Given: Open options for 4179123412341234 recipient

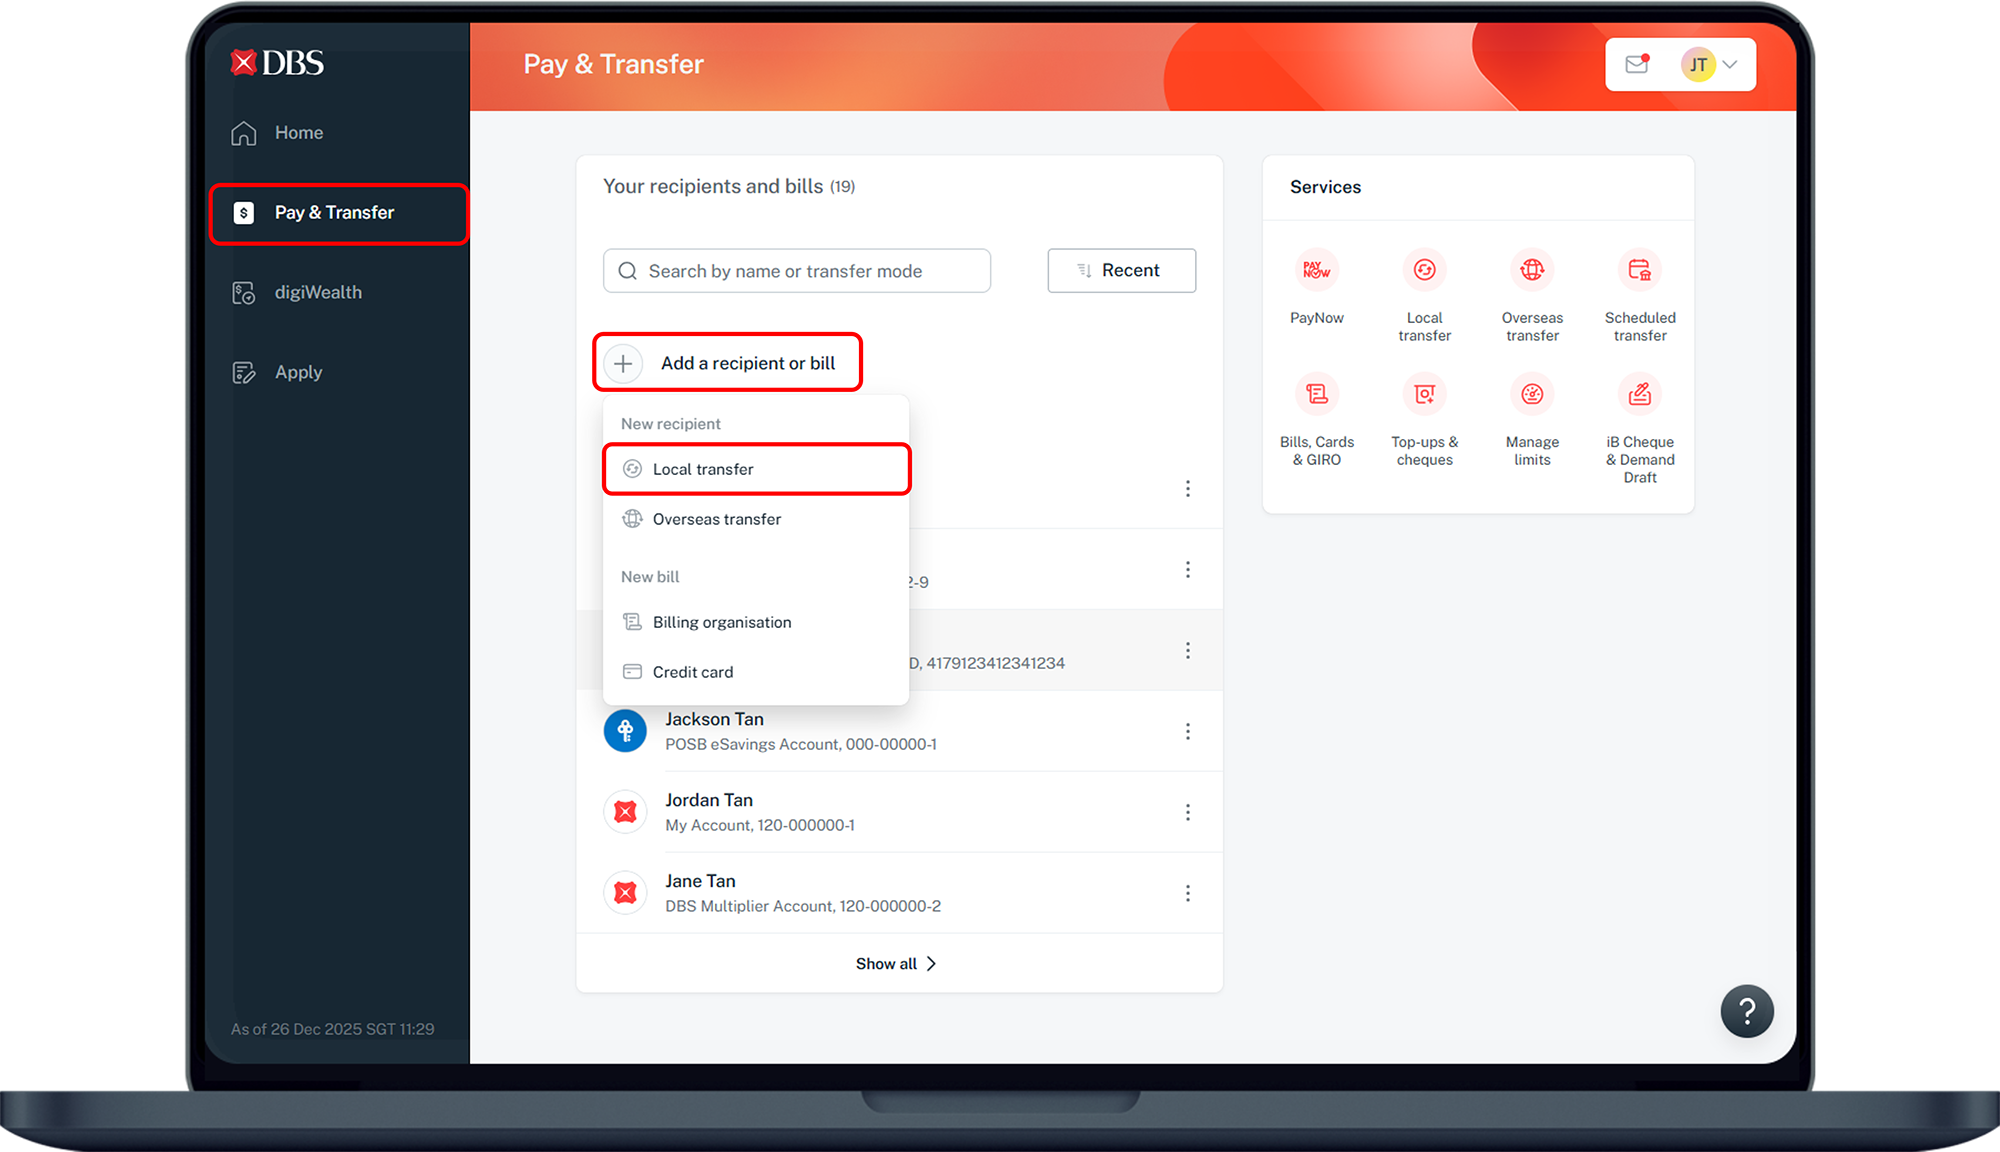Looking at the screenshot, I should point(1188,651).
